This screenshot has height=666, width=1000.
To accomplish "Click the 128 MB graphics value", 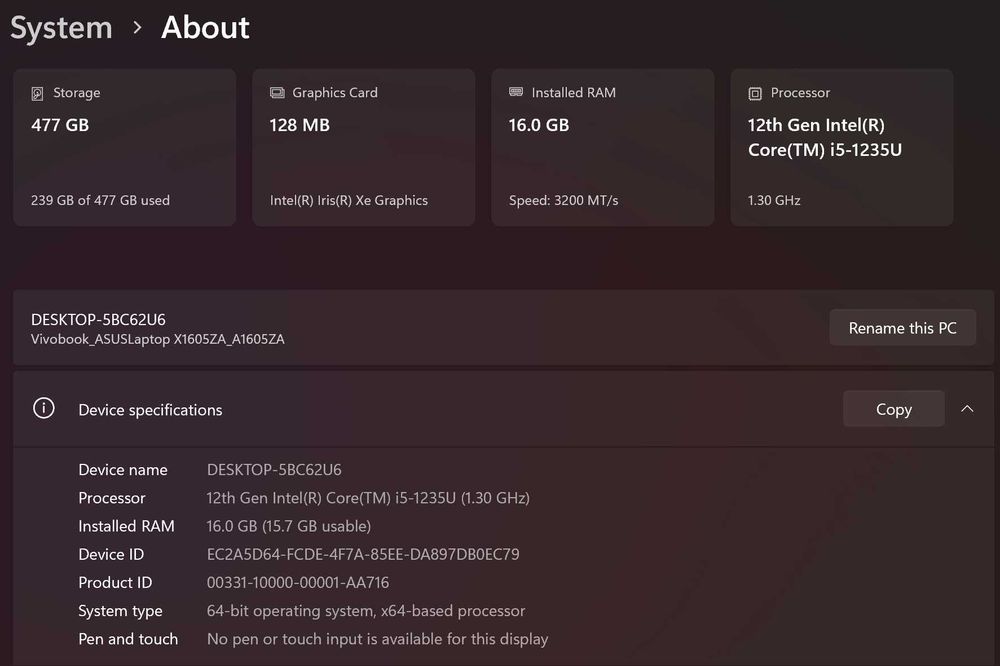I will (300, 125).
